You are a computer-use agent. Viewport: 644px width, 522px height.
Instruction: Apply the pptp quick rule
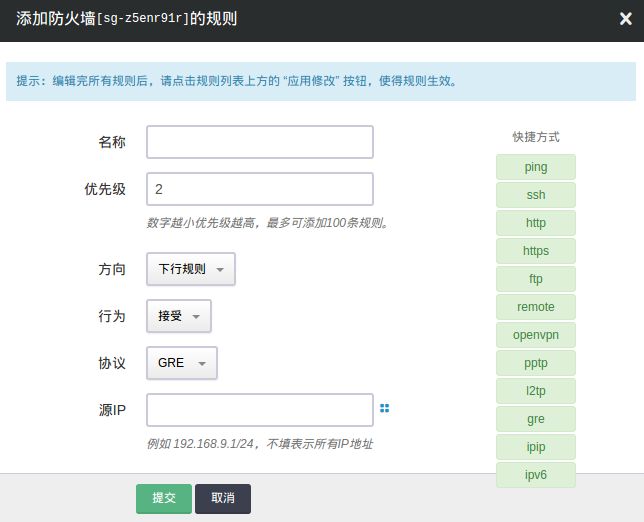pos(536,363)
